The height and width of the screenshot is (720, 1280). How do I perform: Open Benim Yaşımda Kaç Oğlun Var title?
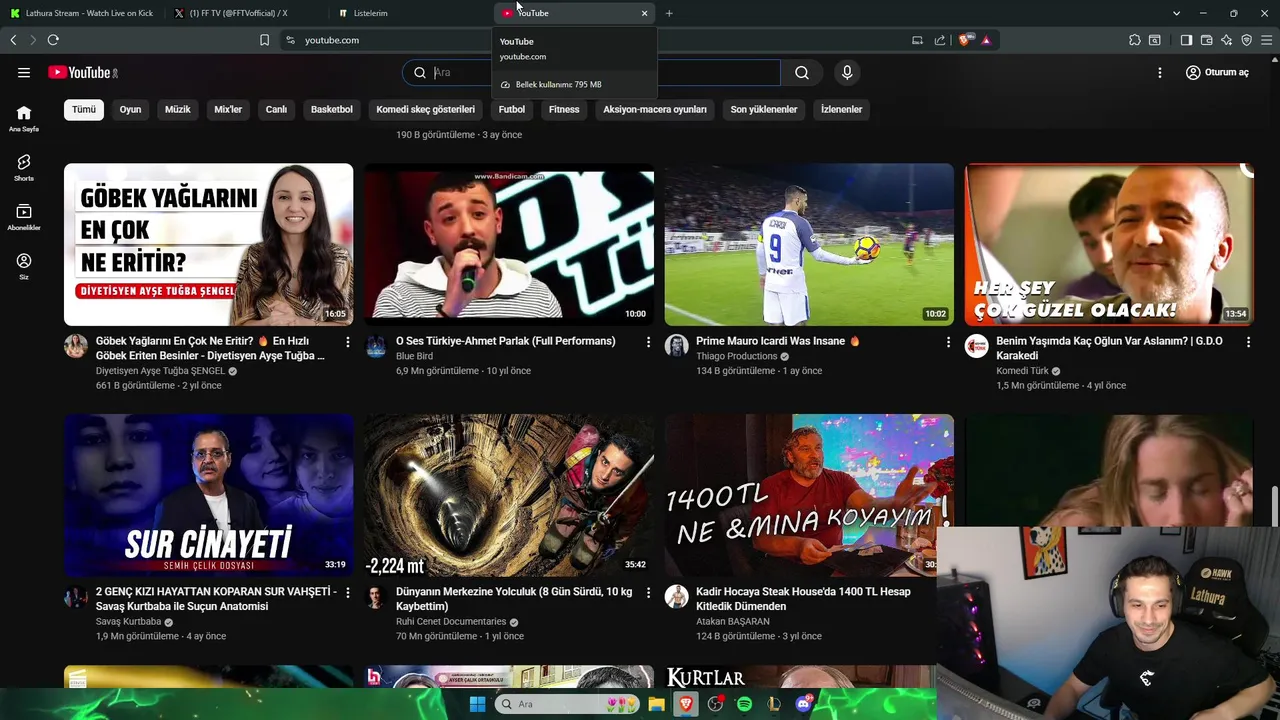pyautogui.click(x=1109, y=348)
